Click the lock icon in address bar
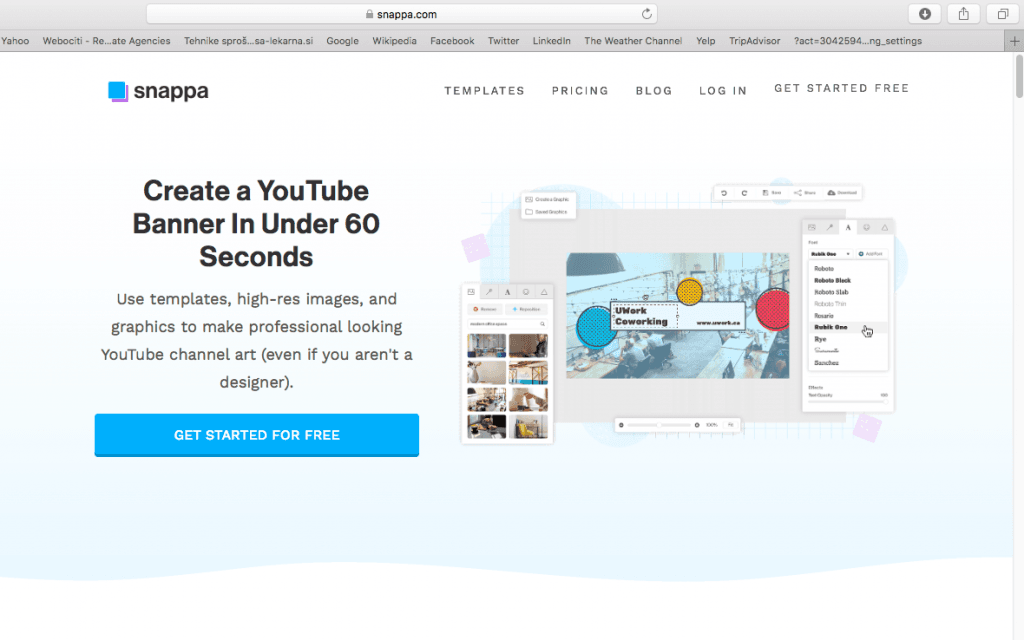1024x640 pixels. (369, 14)
